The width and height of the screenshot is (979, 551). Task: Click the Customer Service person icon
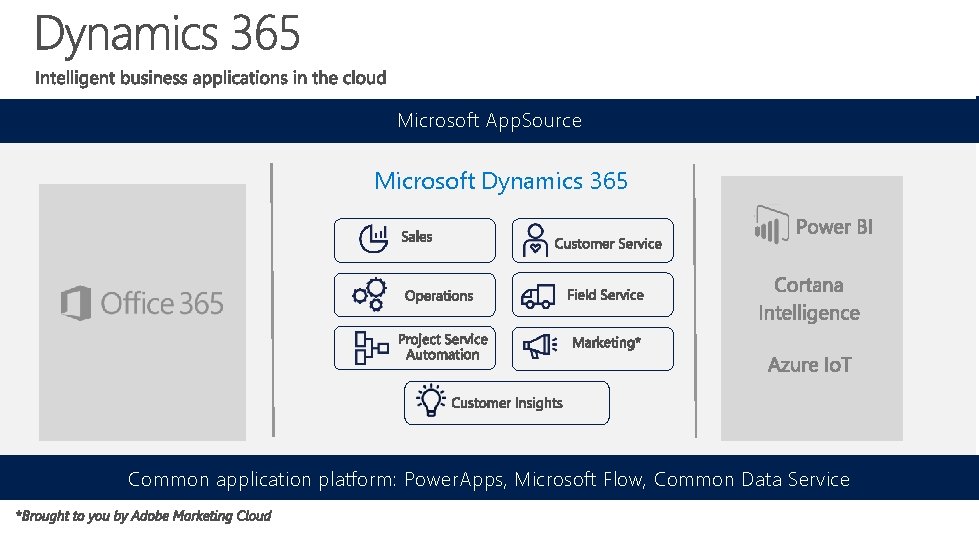pyautogui.click(x=535, y=240)
